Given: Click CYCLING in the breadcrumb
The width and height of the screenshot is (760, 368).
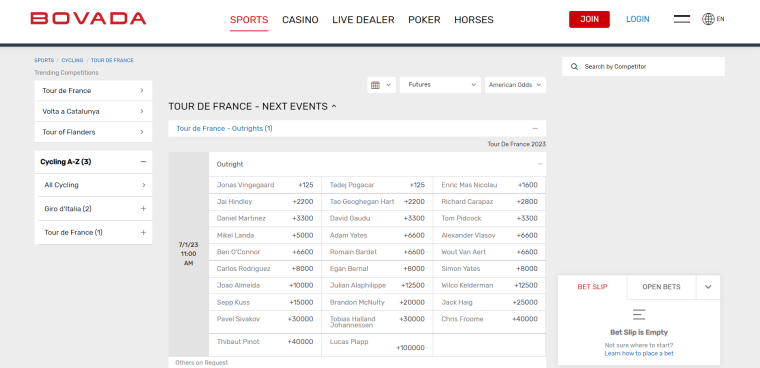Looking at the screenshot, I should click(x=72, y=61).
